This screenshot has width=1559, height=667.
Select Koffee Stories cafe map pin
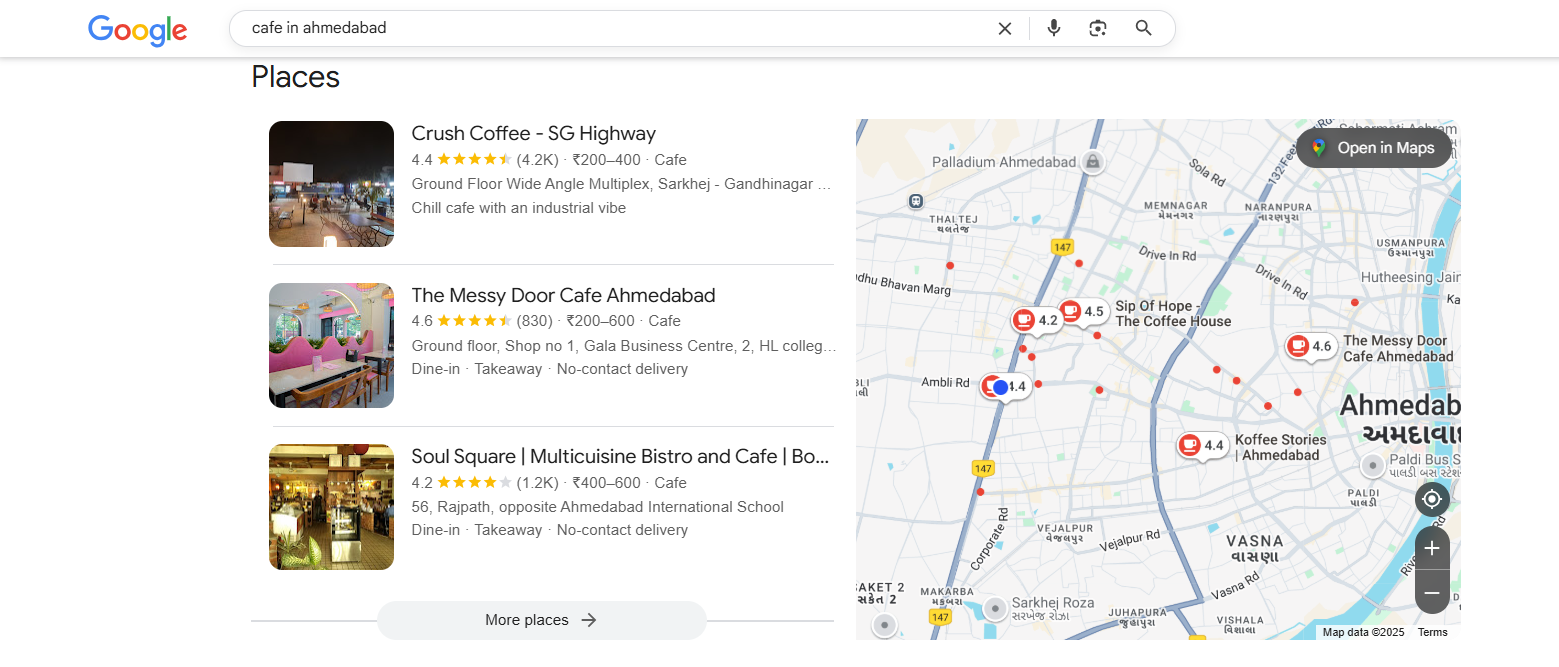(1189, 445)
